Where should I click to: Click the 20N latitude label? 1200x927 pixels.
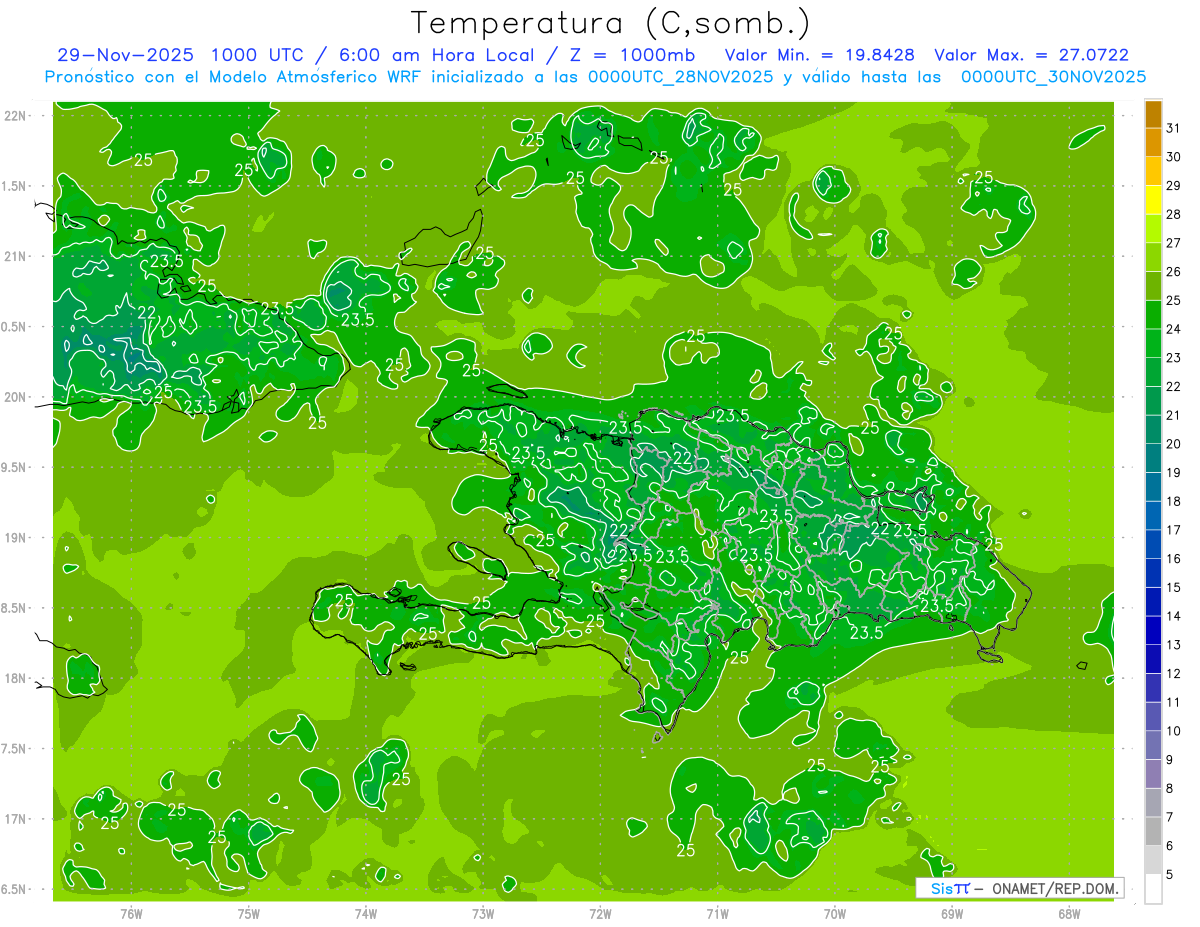[17, 397]
